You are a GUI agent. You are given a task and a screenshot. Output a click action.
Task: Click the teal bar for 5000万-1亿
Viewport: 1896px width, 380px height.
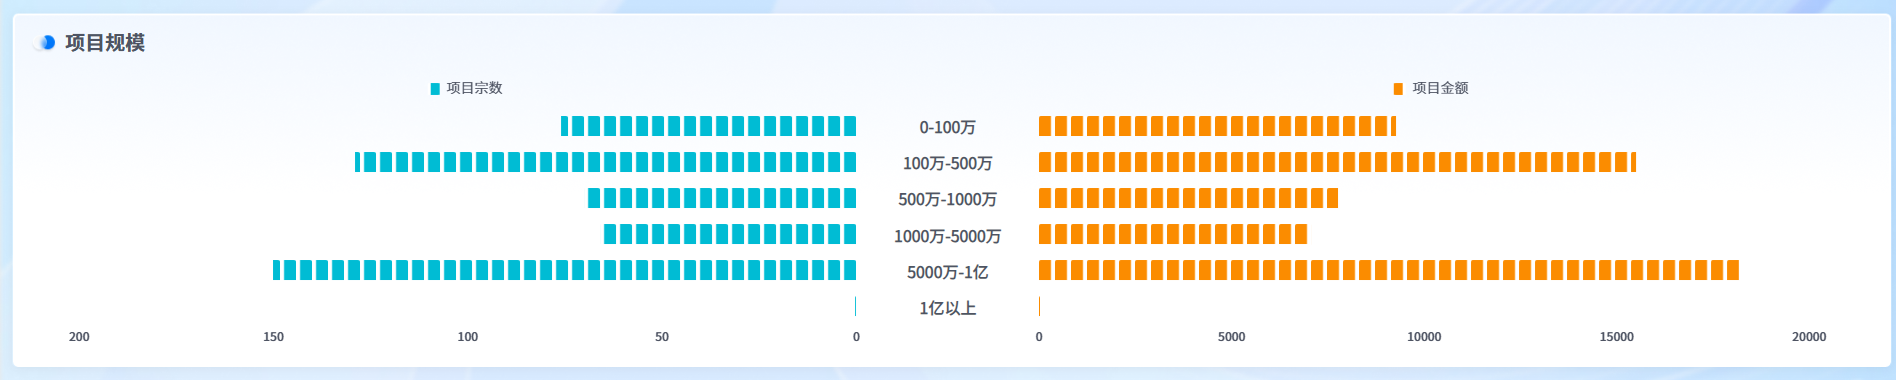tap(564, 270)
